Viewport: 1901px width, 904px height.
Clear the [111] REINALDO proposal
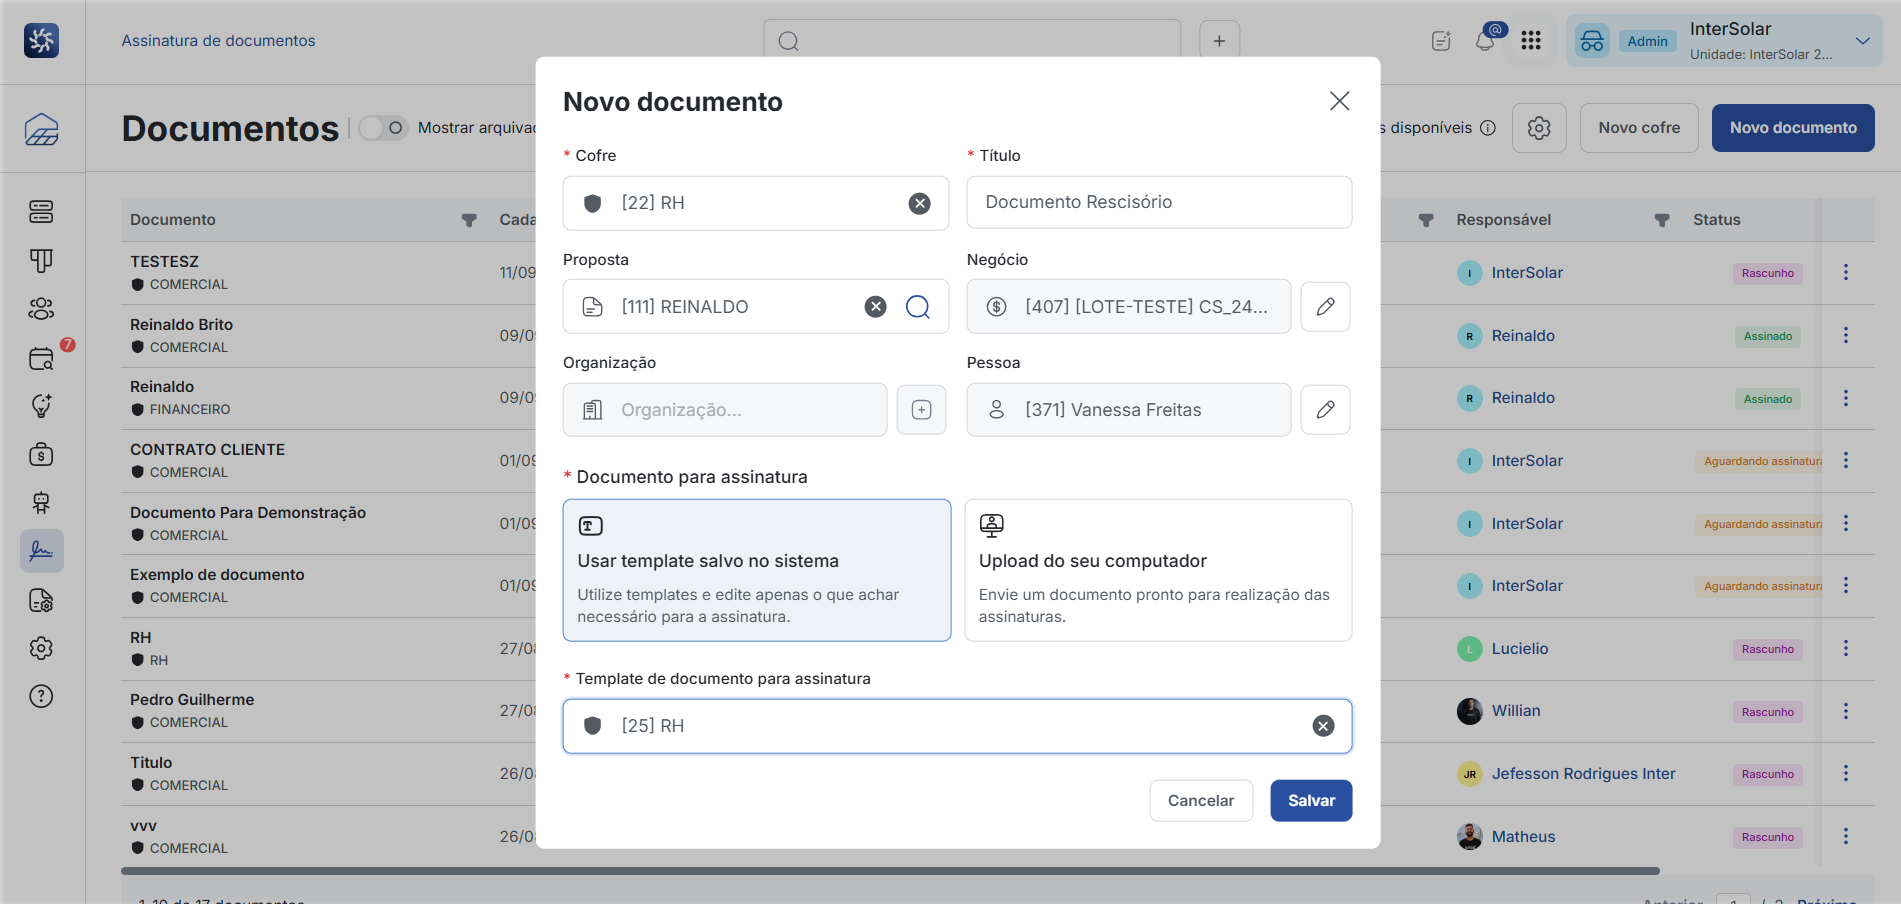875,307
